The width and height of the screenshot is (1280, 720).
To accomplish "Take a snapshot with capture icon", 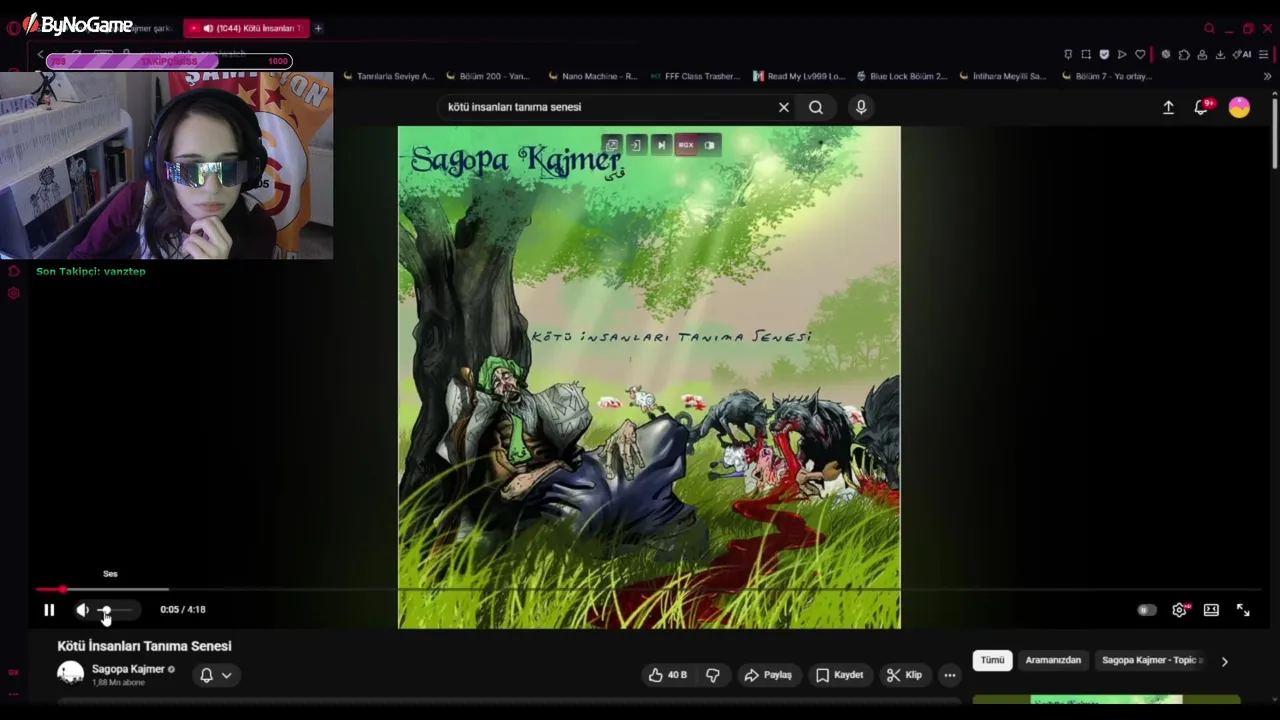I will 1086,54.
